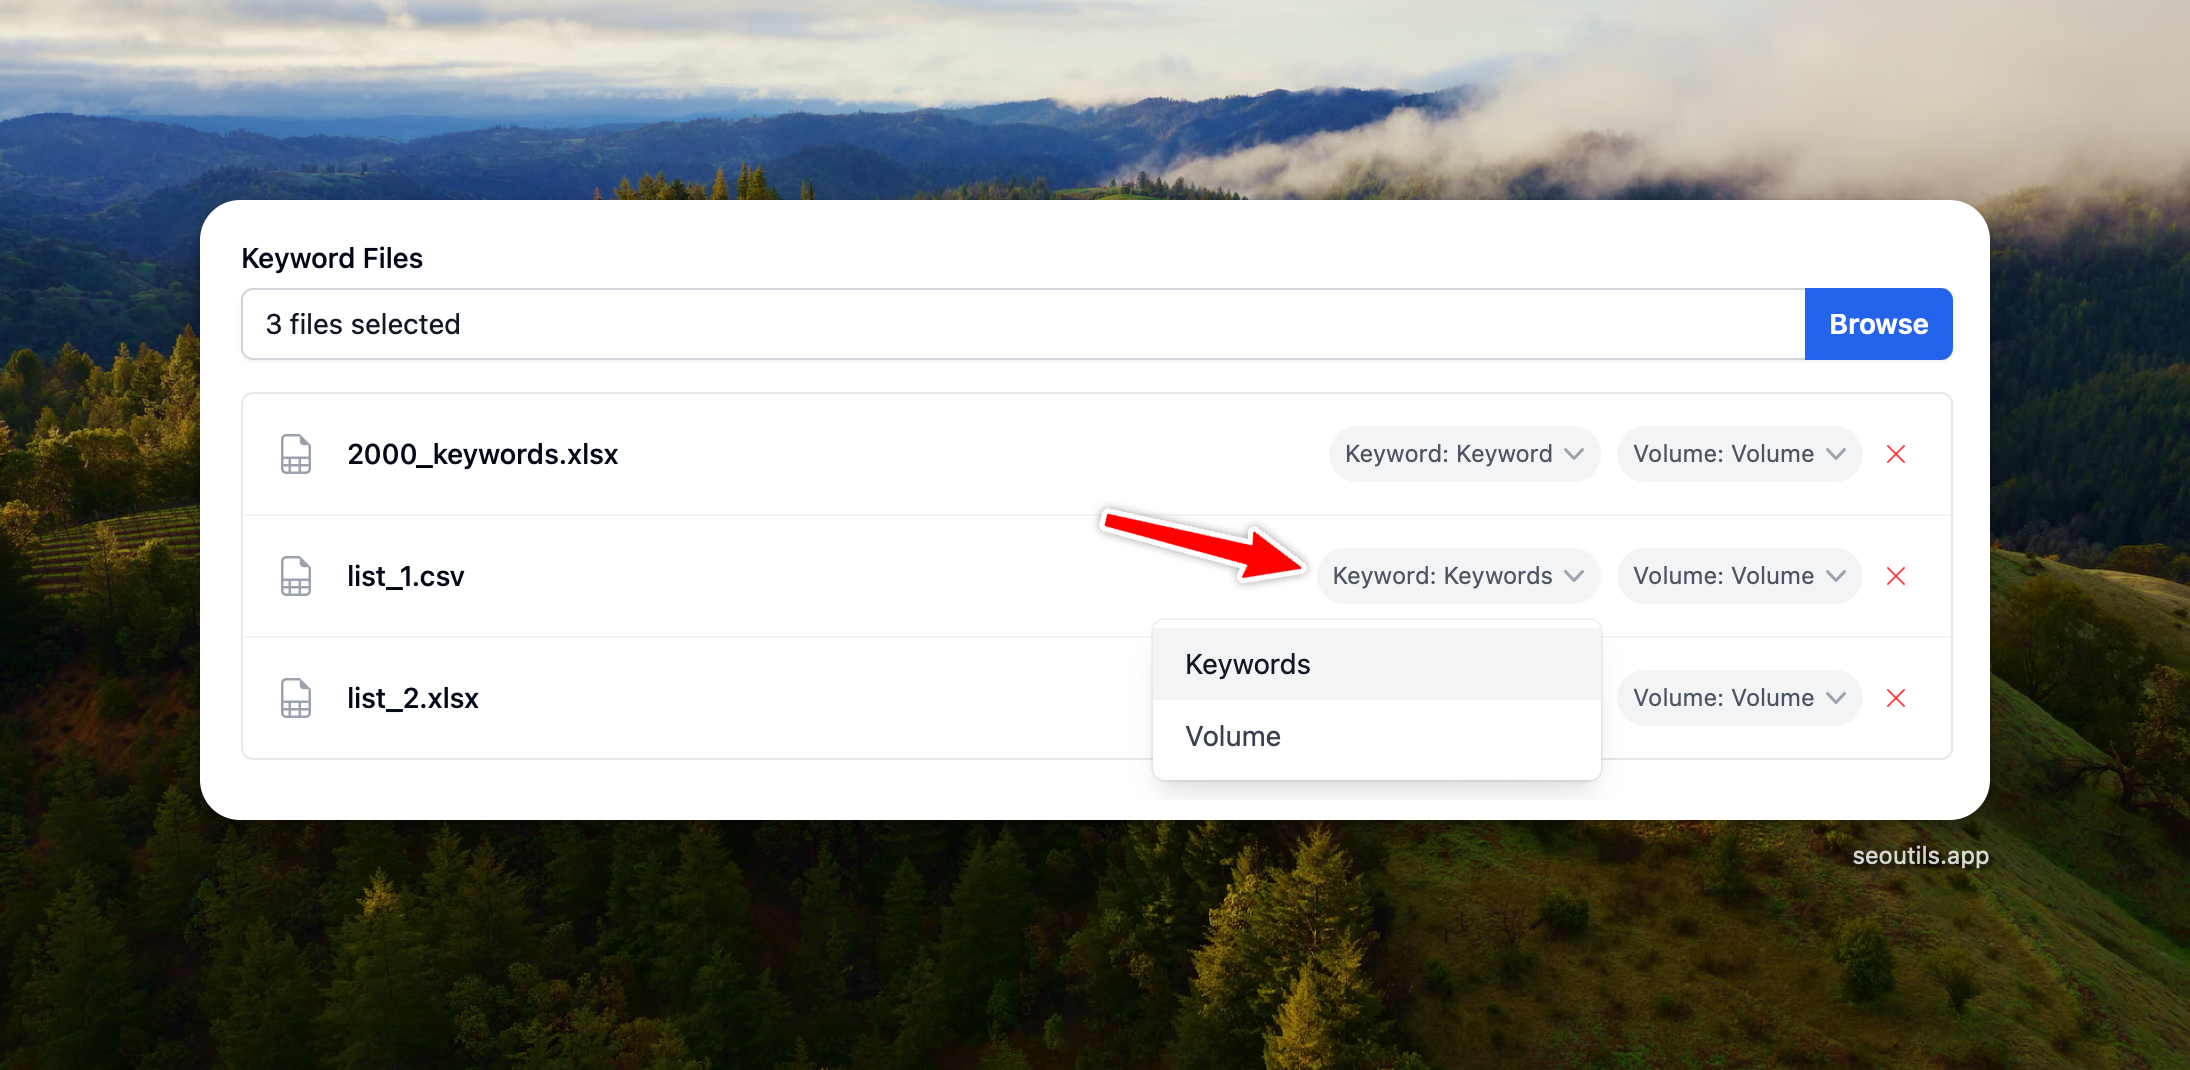Click the list_1.csv file name
This screenshot has height=1070, width=2190.
[x=405, y=576]
